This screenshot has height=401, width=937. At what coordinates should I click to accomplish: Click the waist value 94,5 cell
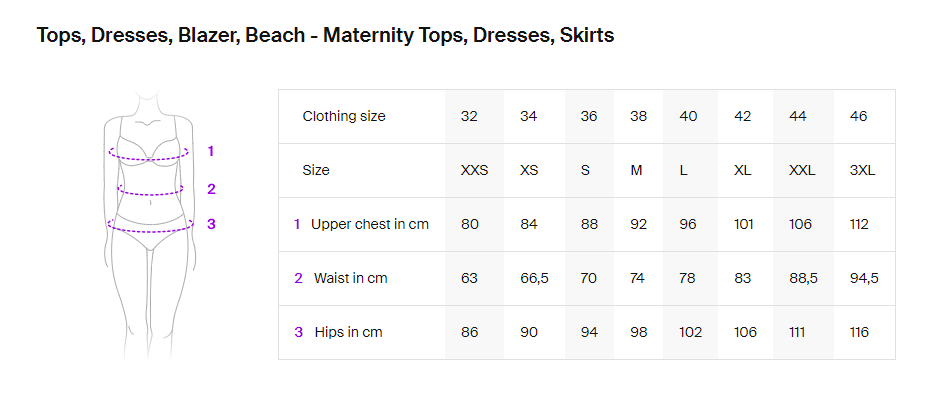[x=864, y=278]
